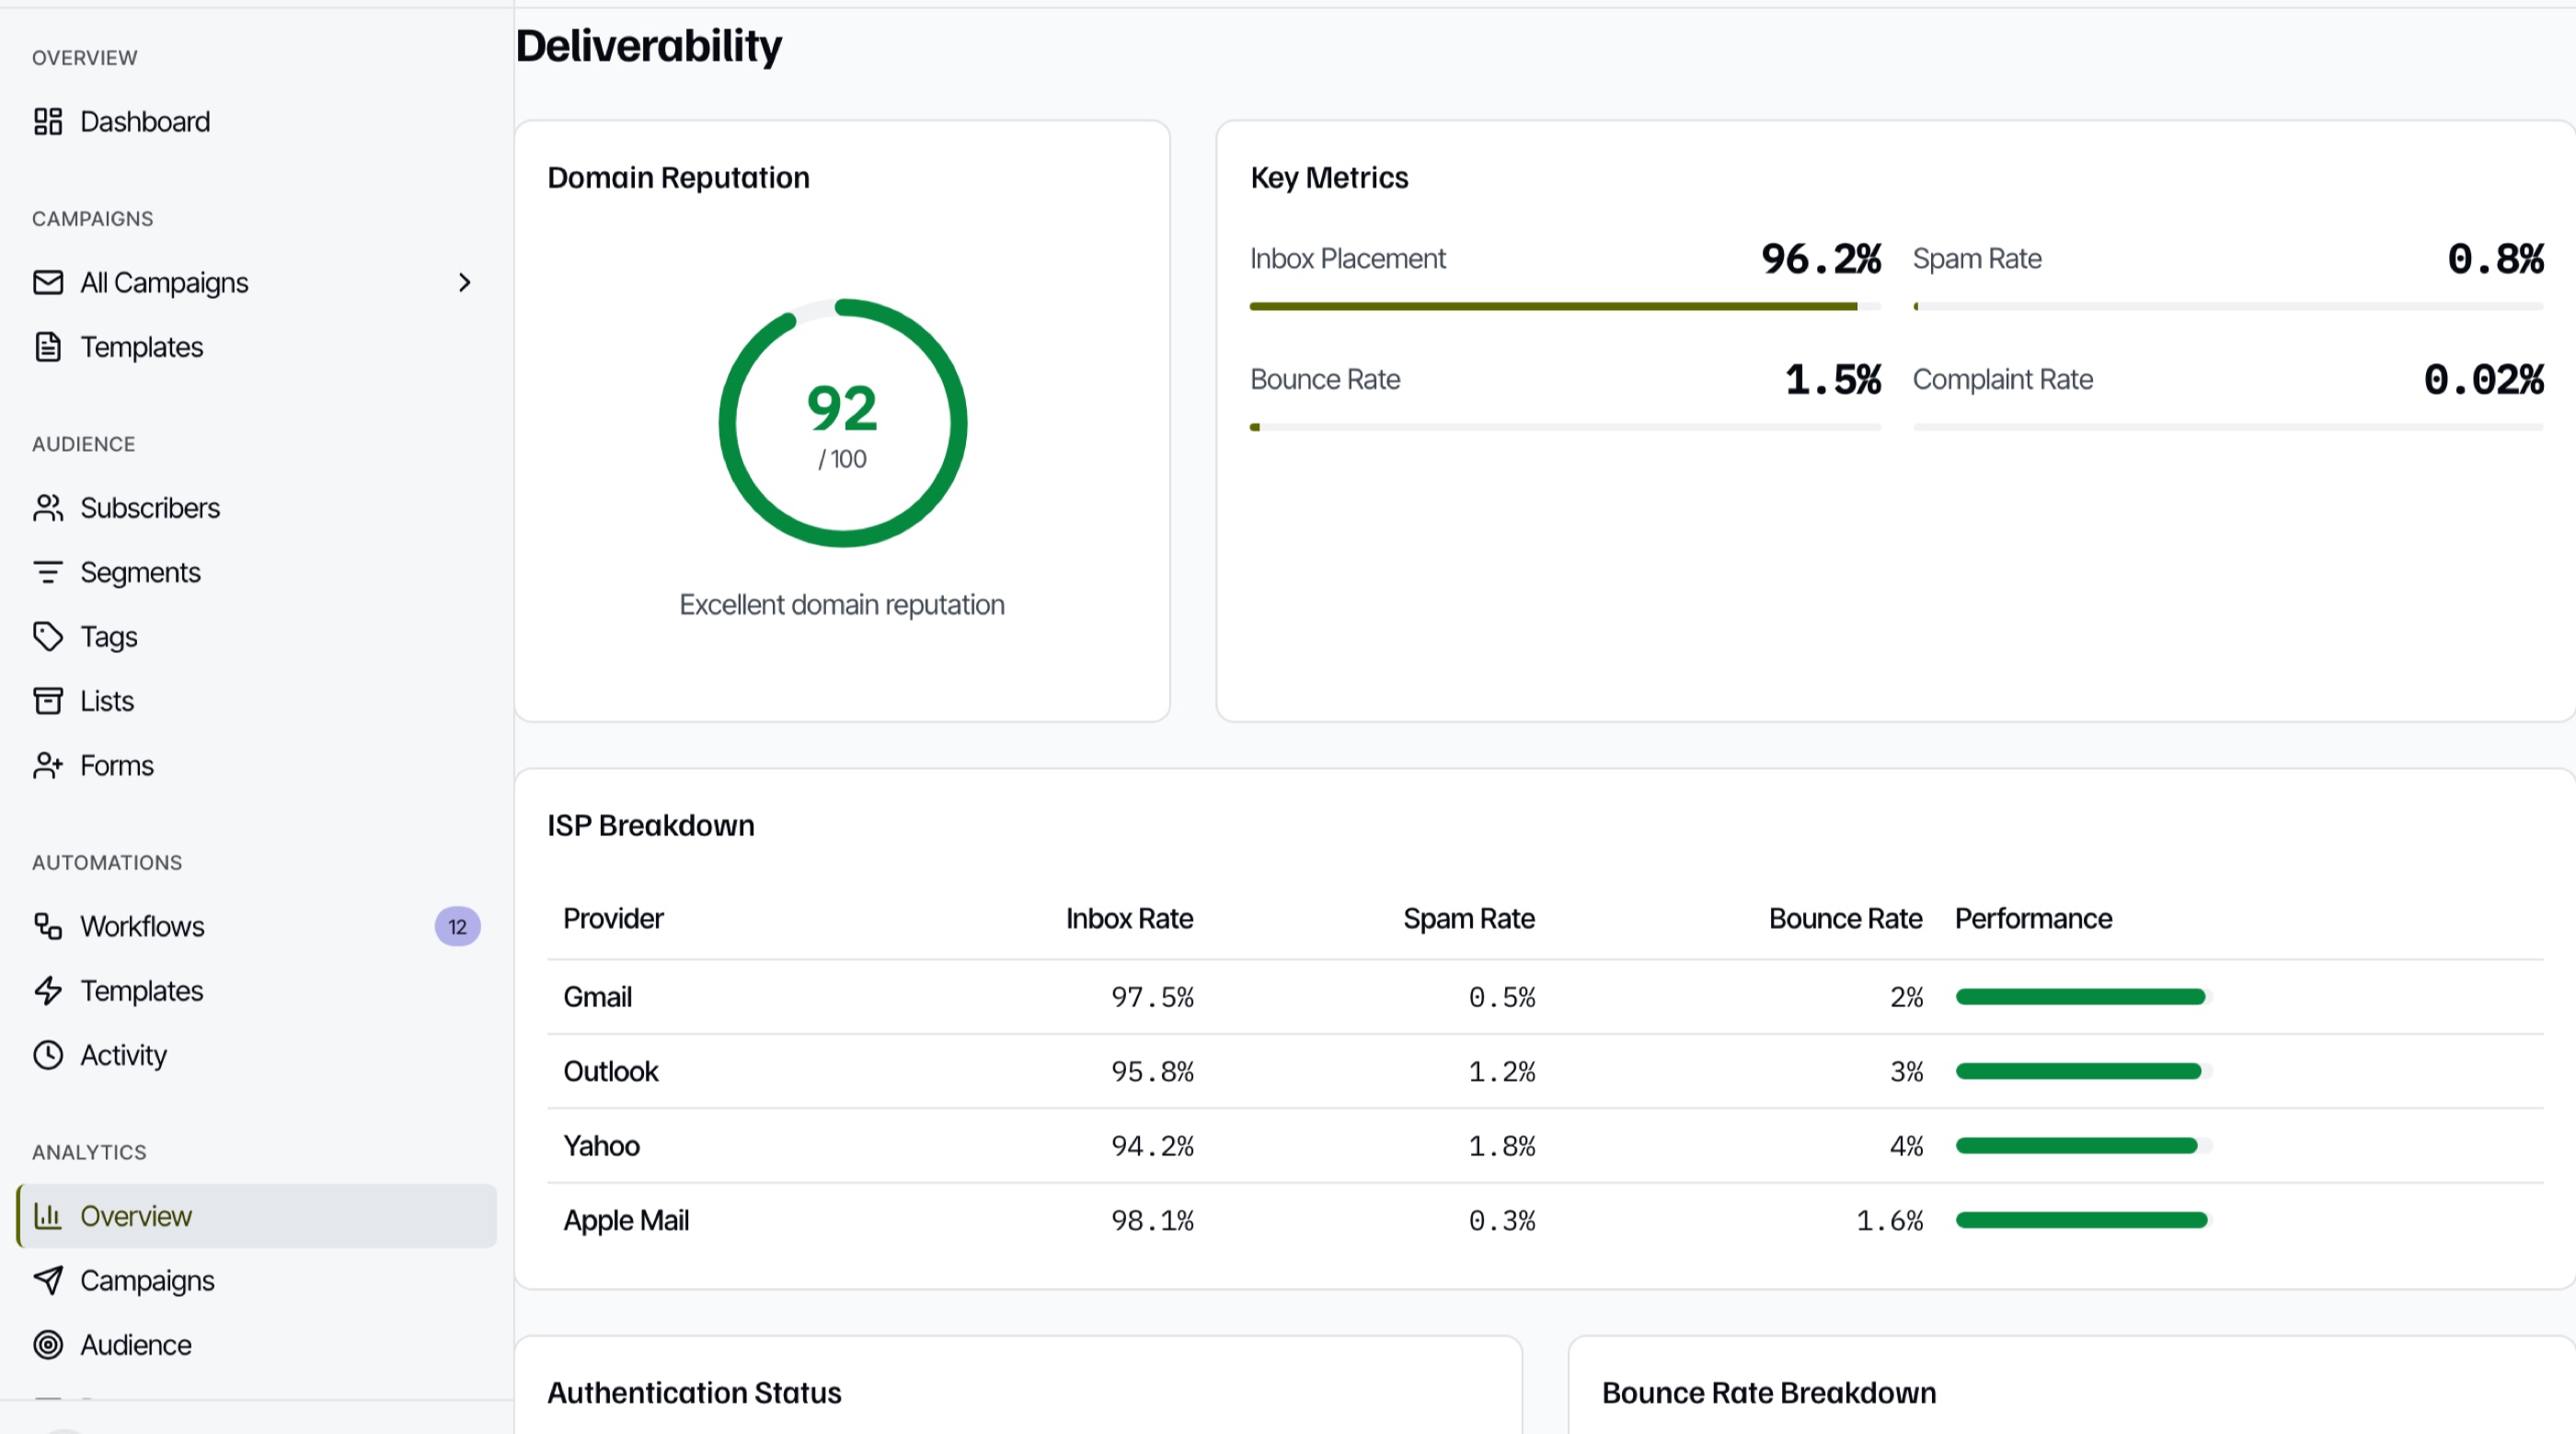The image size is (2576, 1434).
Task: Click the Outlook performance bar
Action: point(2084,1072)
